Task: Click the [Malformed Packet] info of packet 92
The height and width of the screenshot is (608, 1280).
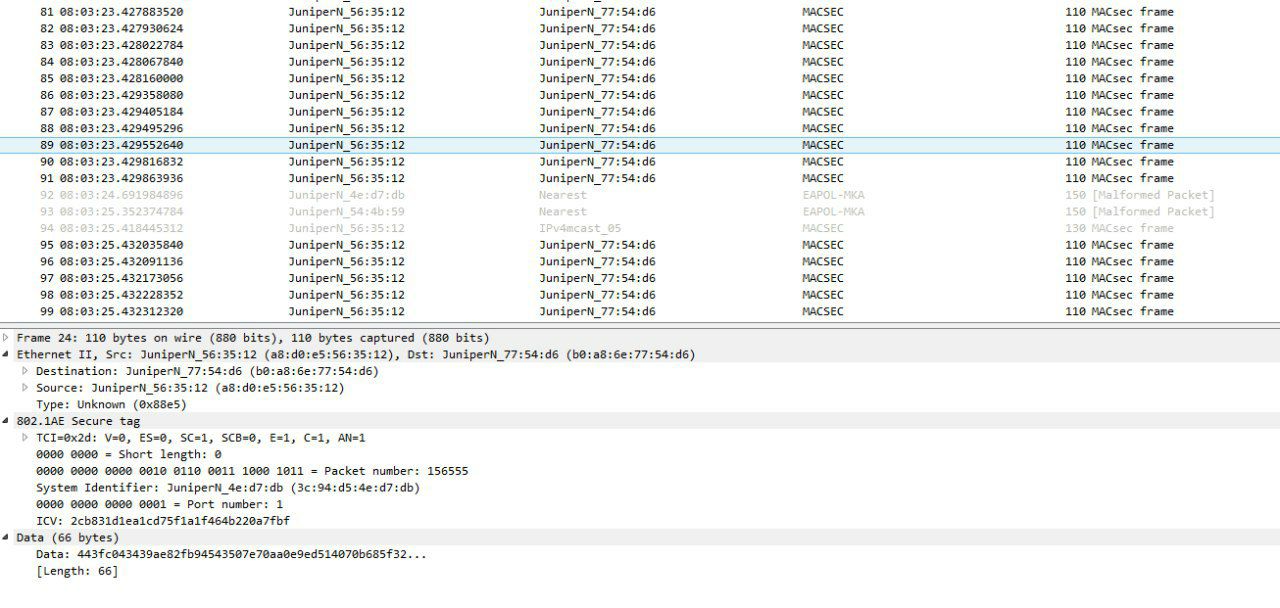Action: [x=1153, y=195]
